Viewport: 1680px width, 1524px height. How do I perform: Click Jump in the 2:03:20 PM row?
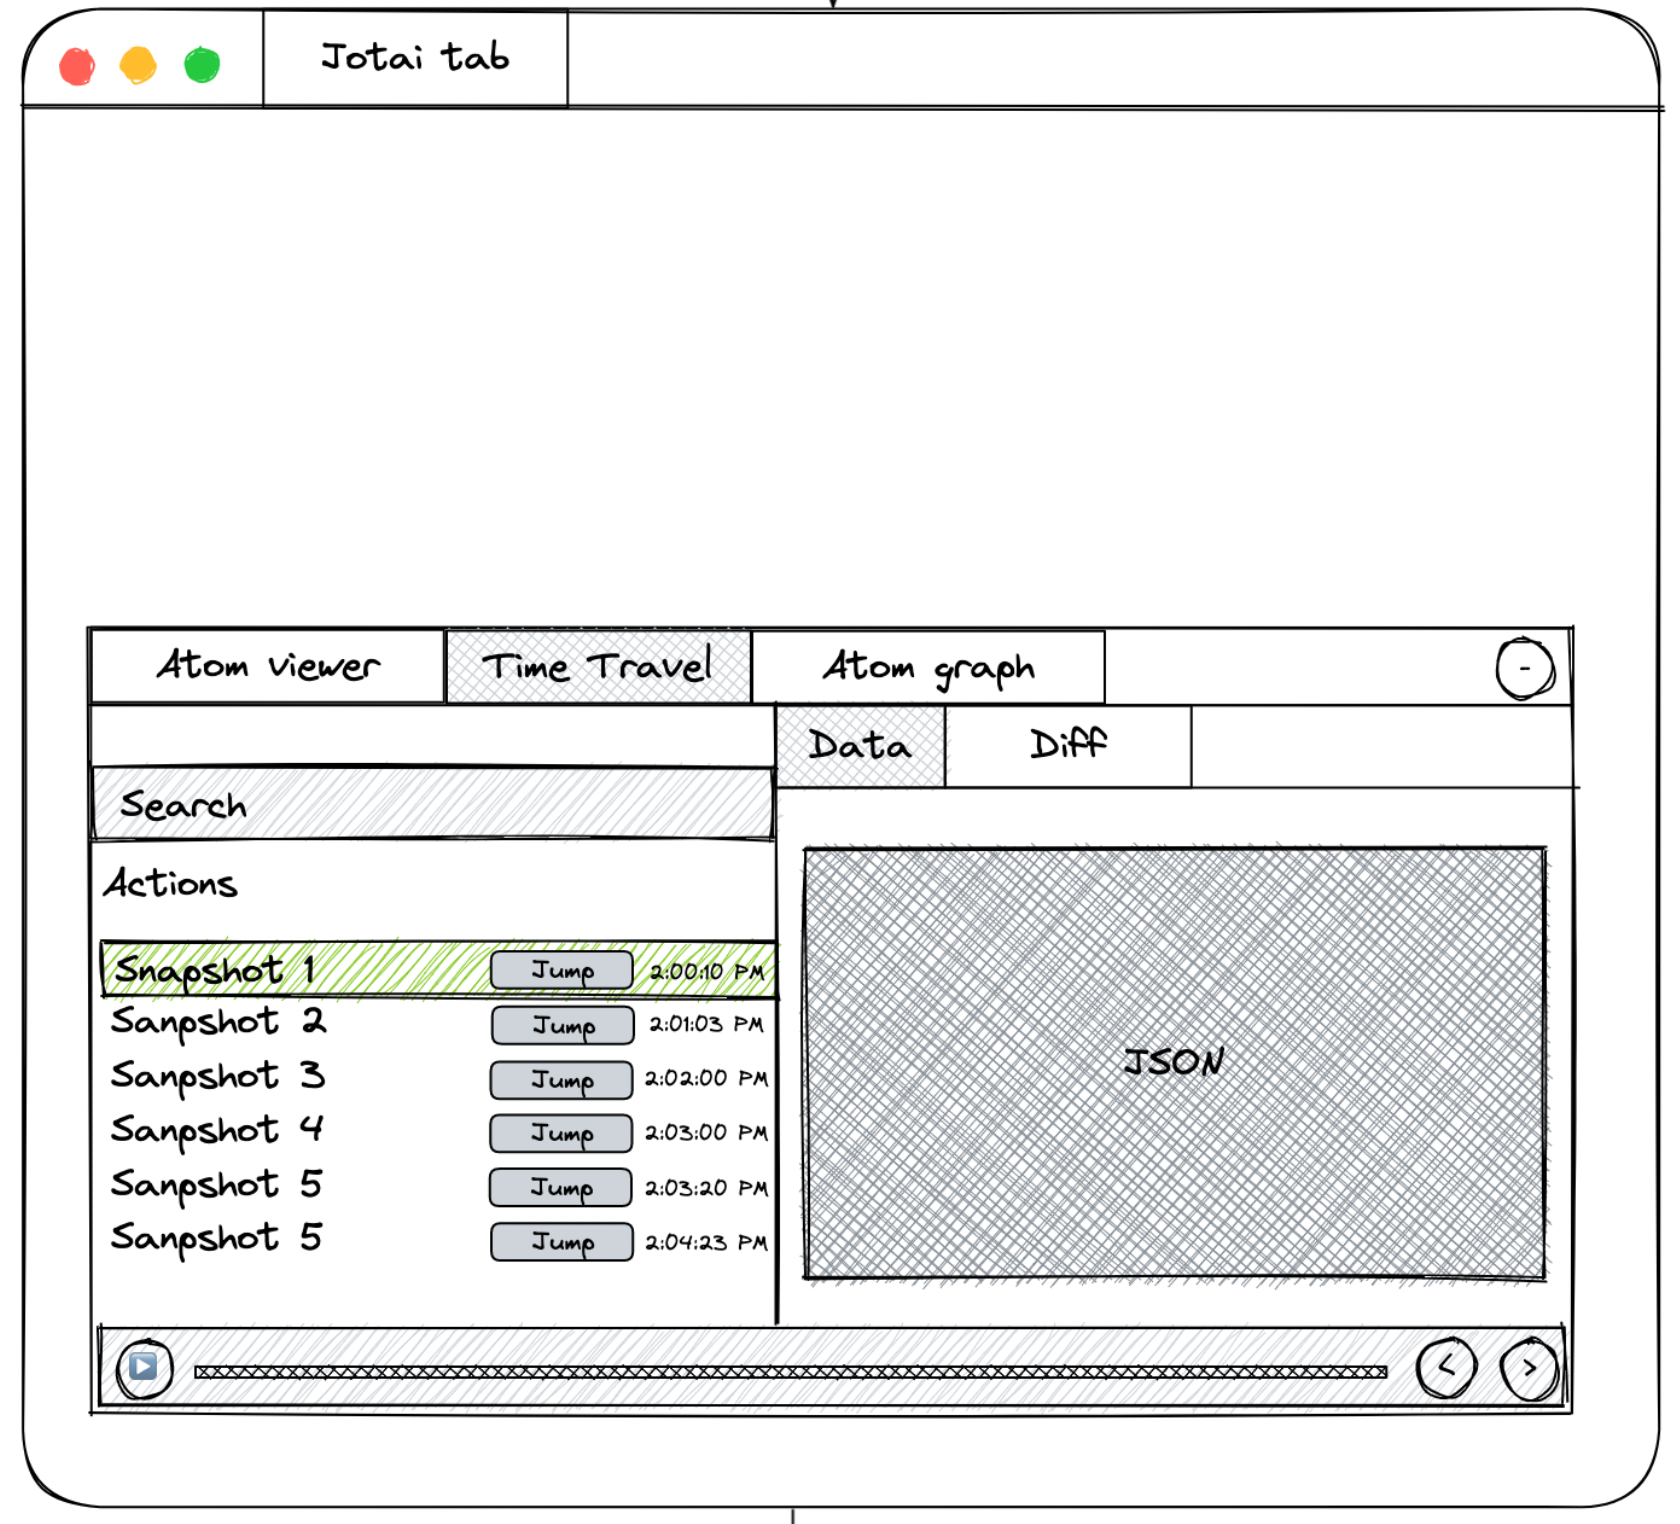point(560,1188)
